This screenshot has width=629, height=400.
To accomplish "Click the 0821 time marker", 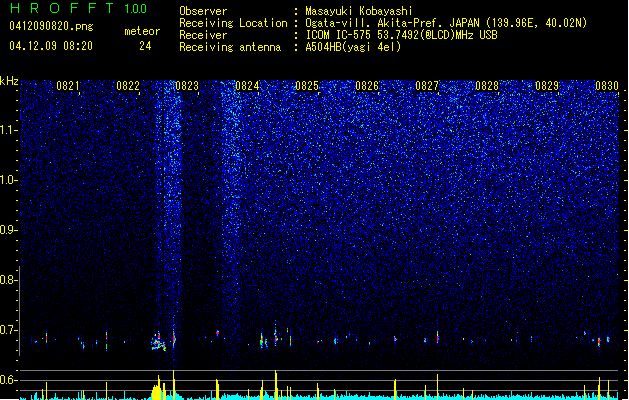I will 68,86.
